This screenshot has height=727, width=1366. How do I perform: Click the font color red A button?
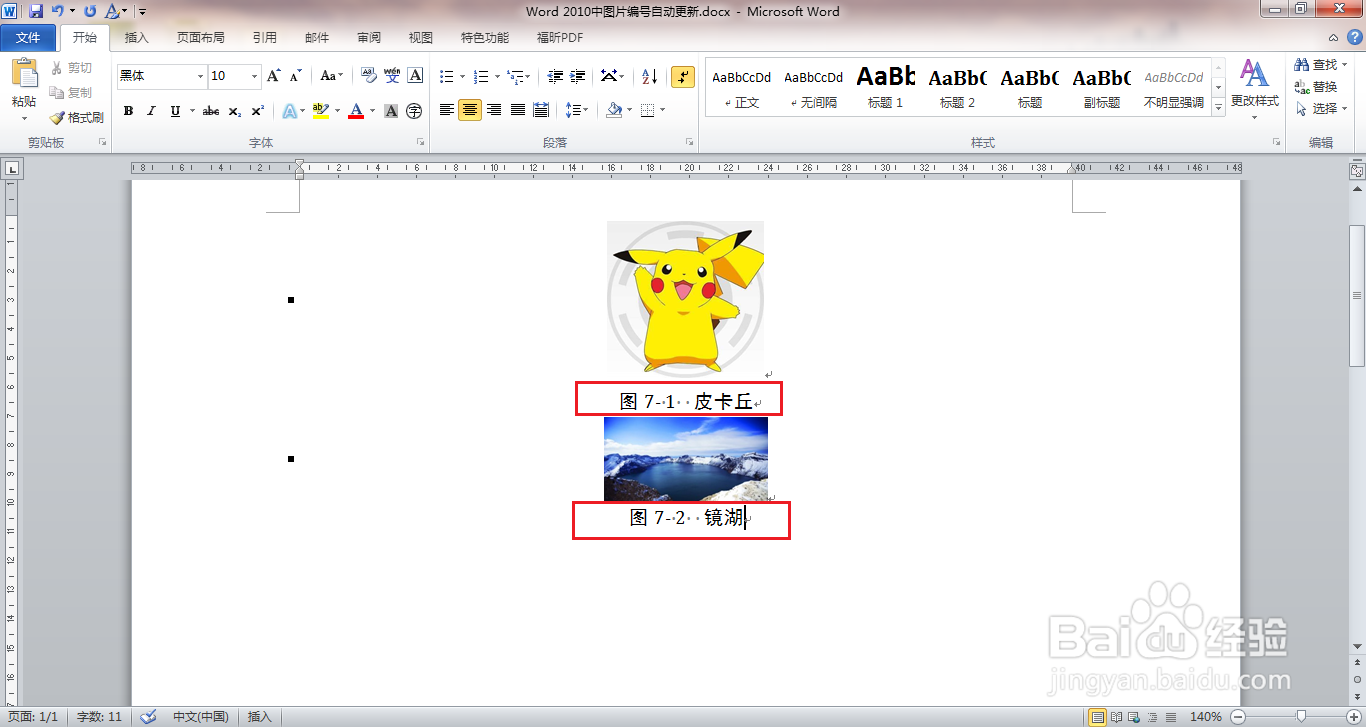pyautogui.click(x=356, y=111)
